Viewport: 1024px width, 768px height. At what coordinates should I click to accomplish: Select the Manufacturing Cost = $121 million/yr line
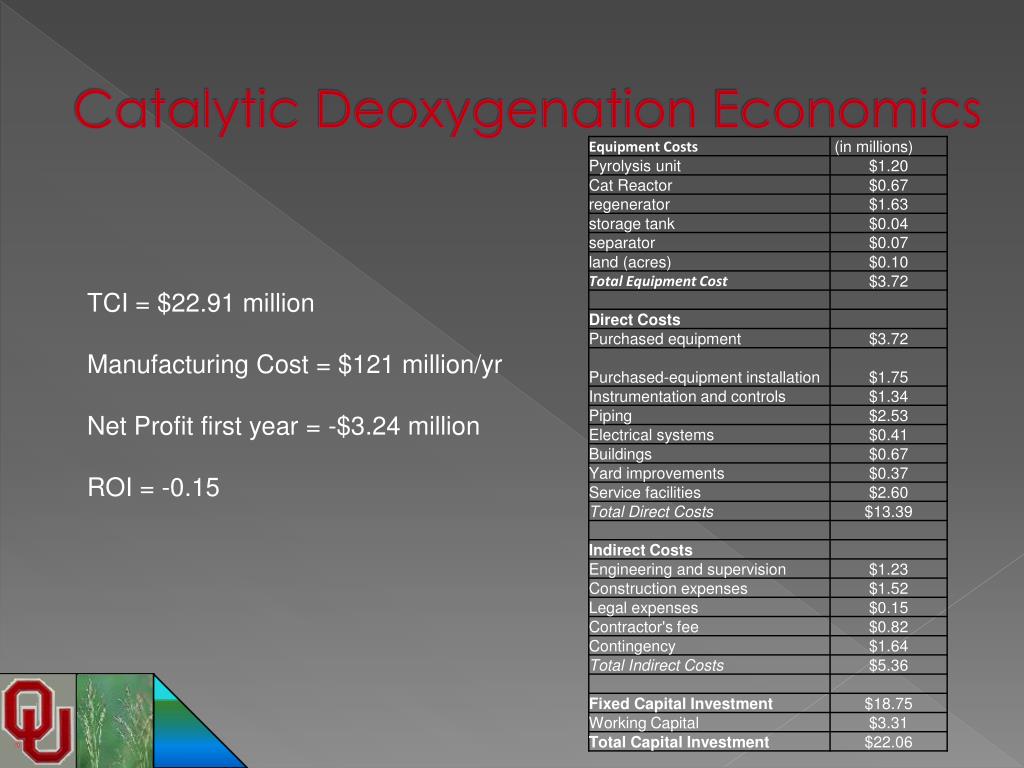tap(295, 364)
